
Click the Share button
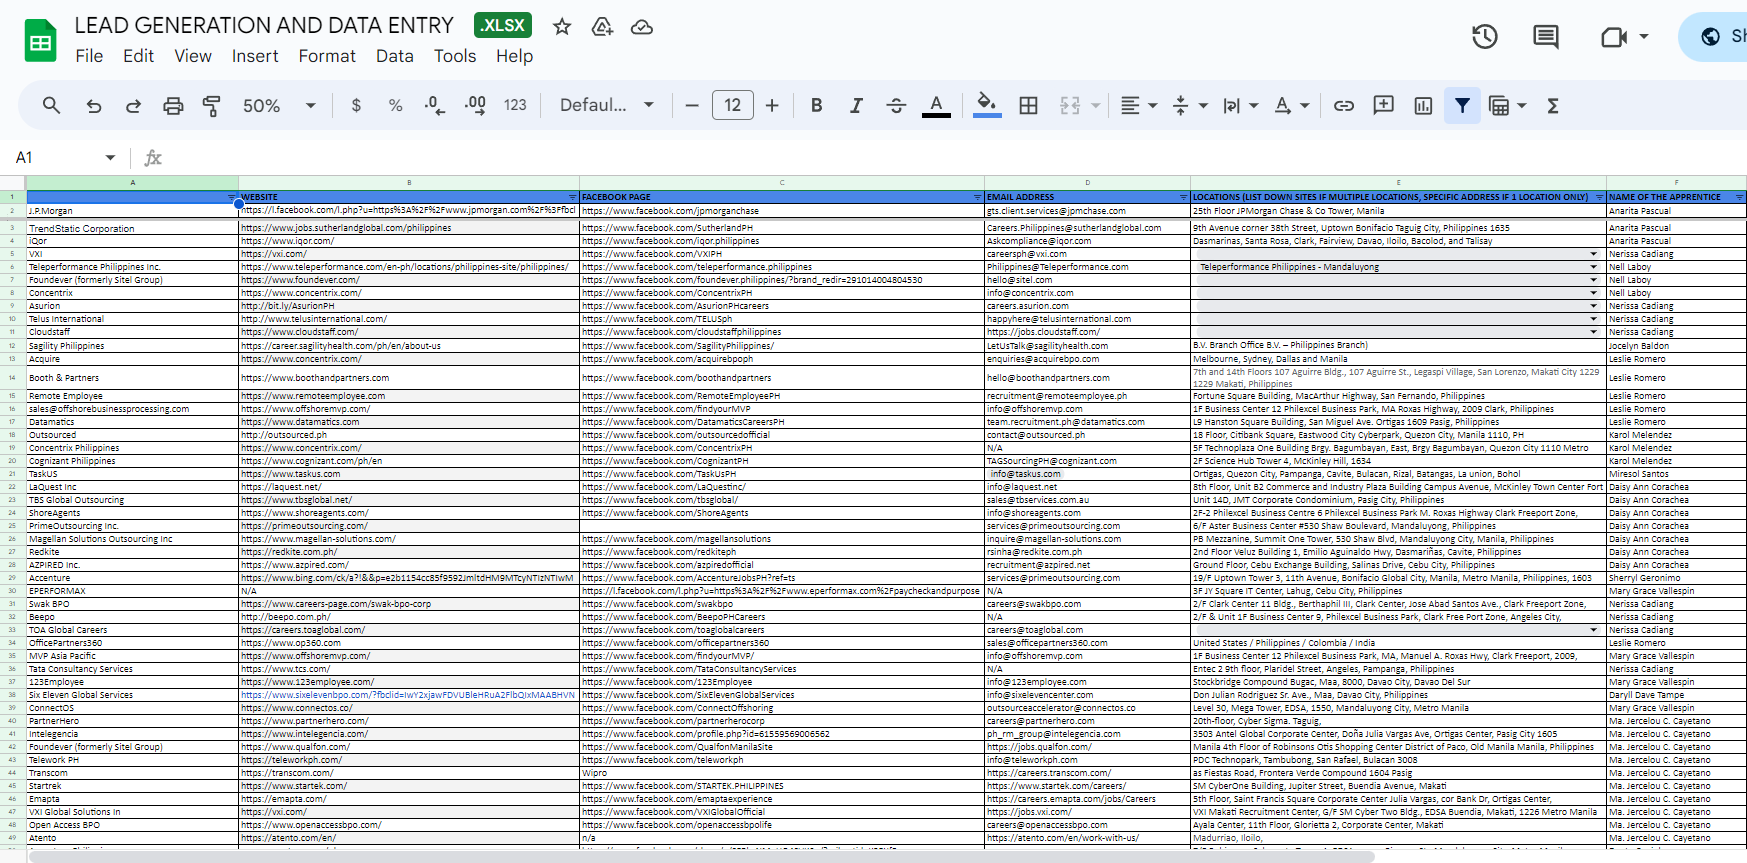pos(1714,37)
